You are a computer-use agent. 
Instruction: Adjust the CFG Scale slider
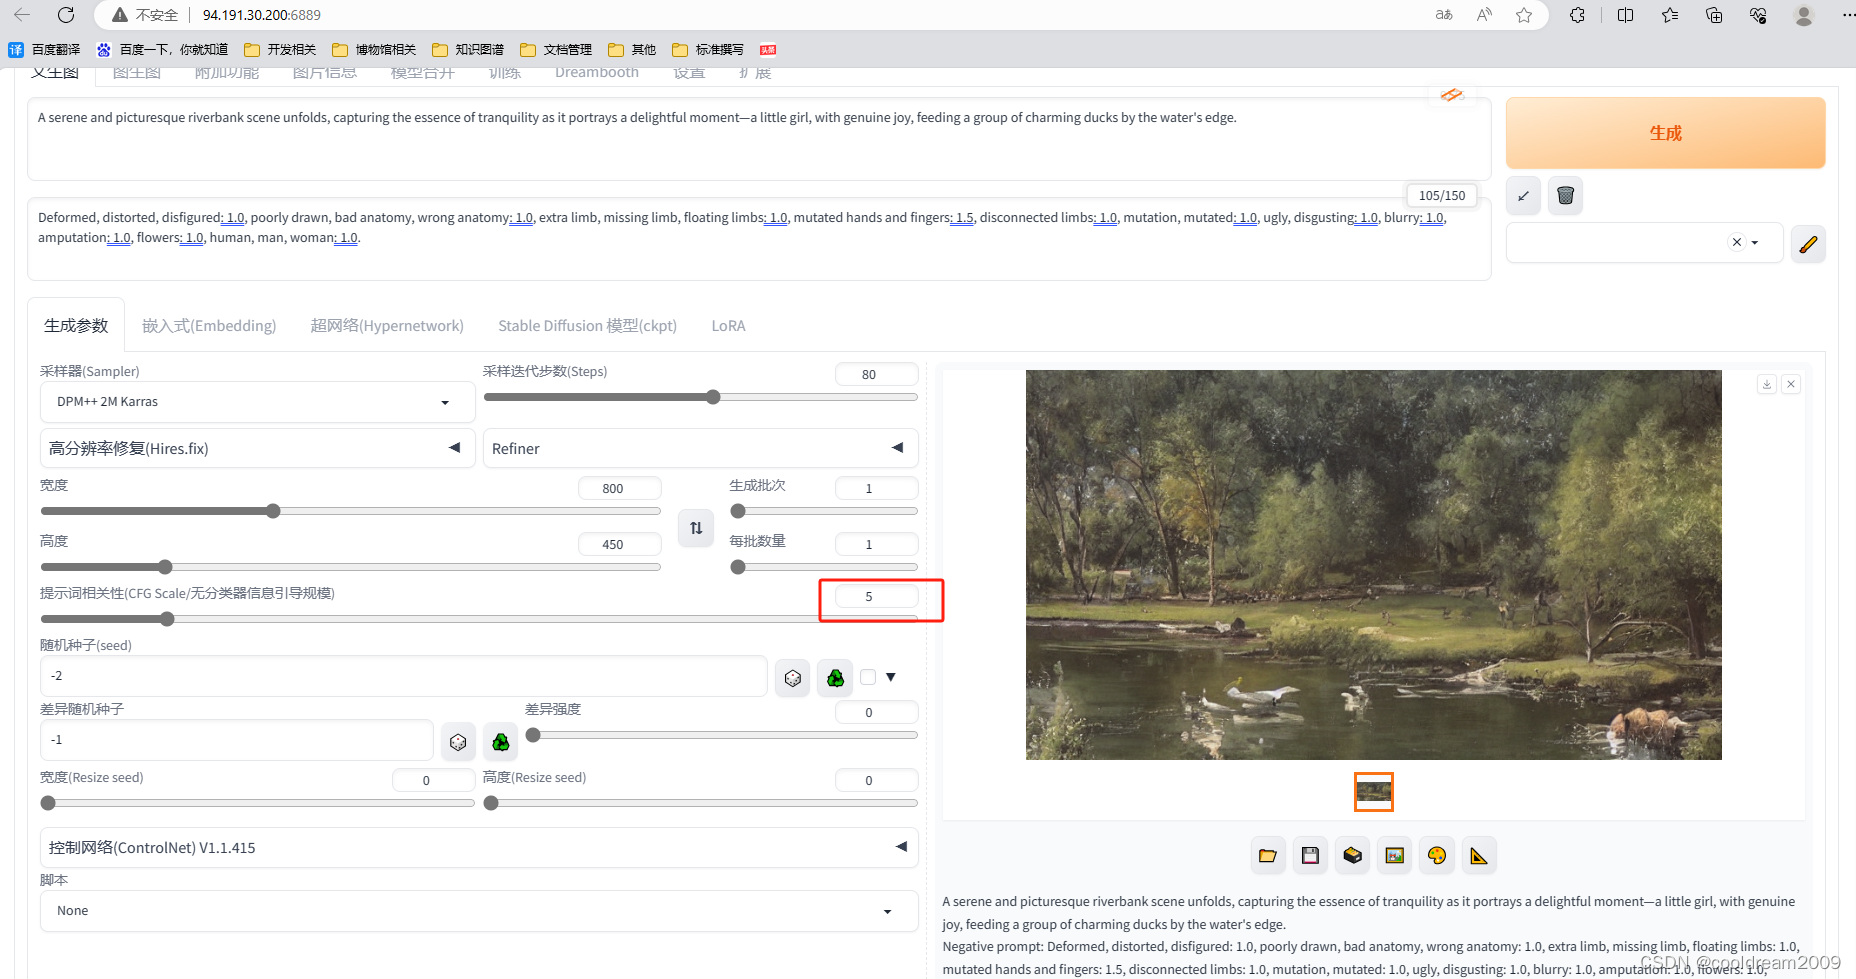pyautogui.click(x=479, y=619)
